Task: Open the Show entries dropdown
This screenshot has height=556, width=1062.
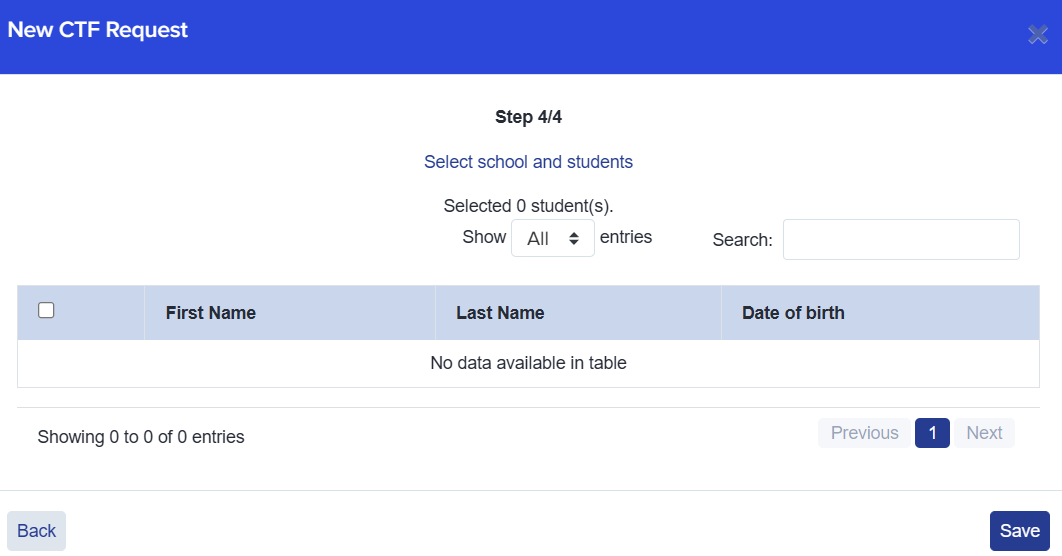Action: click(x=552, y=239)
